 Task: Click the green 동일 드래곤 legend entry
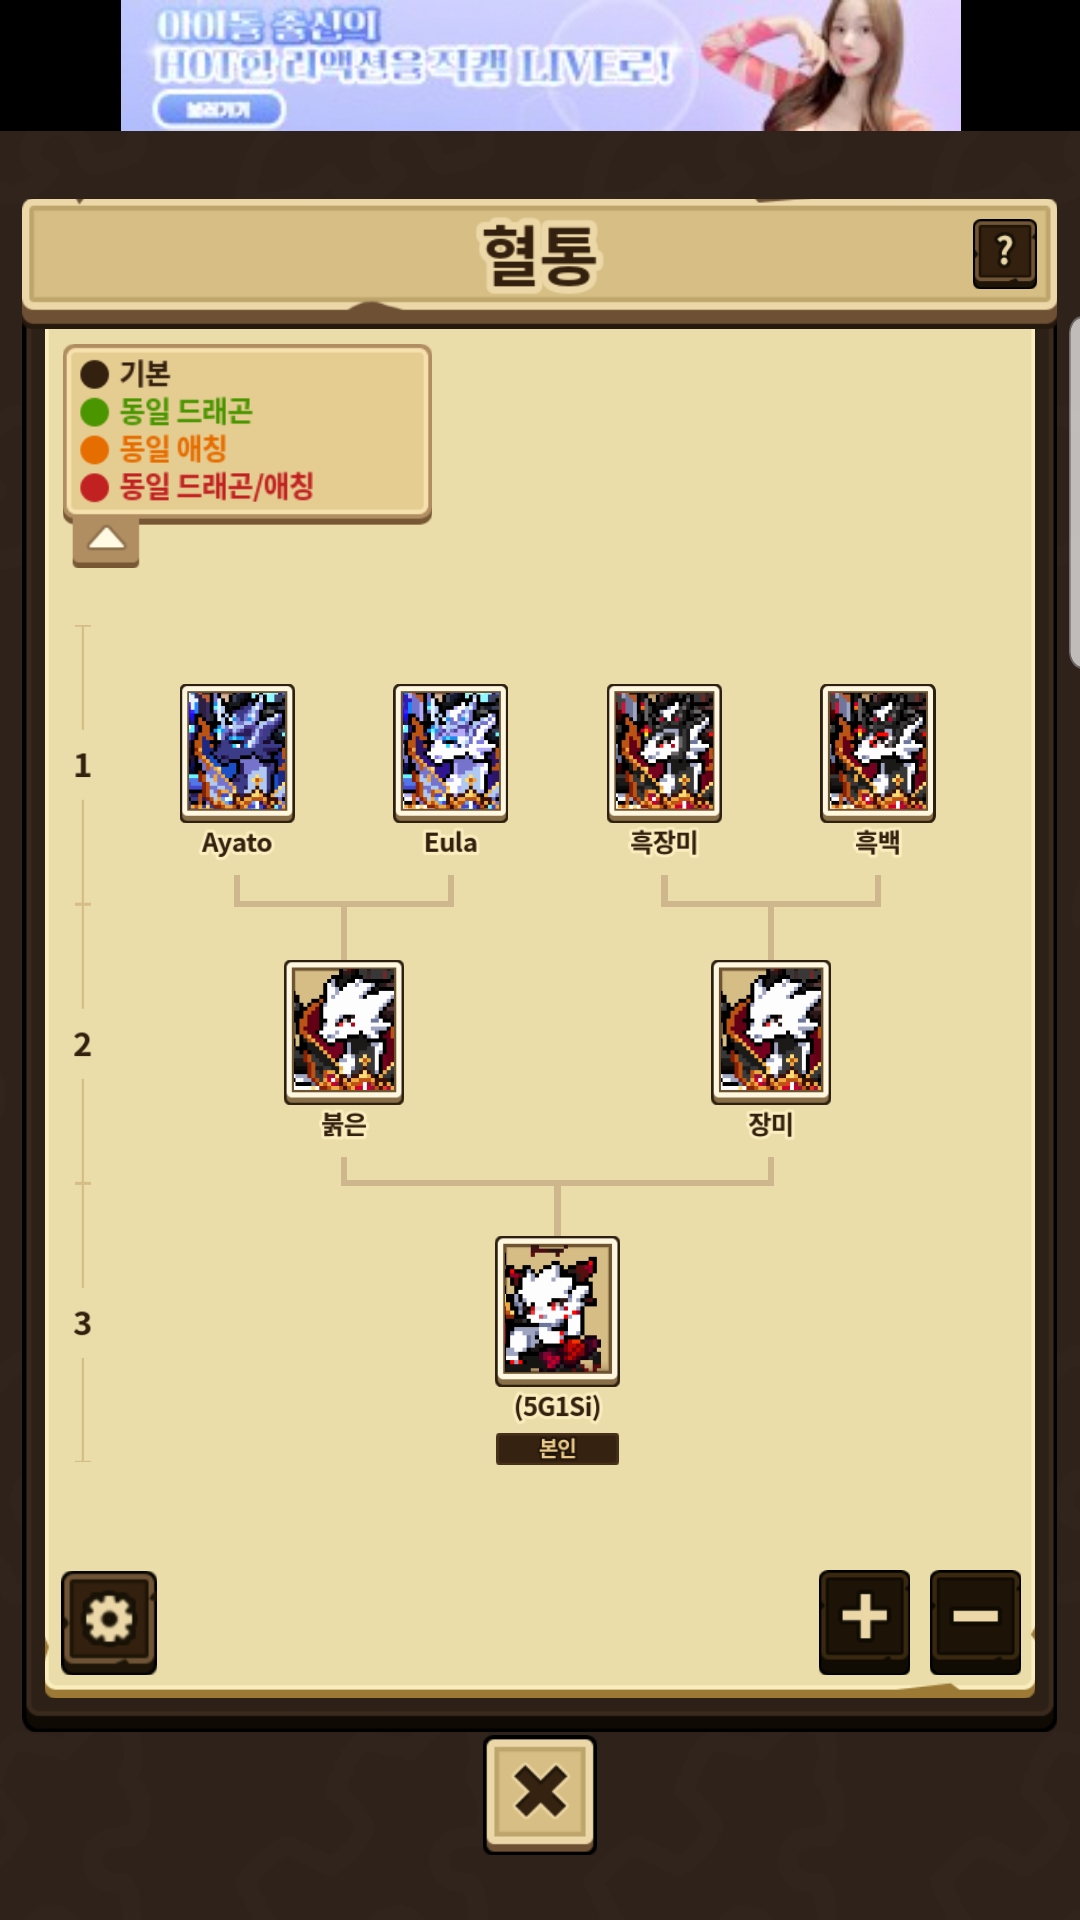[x=167, y=411]
